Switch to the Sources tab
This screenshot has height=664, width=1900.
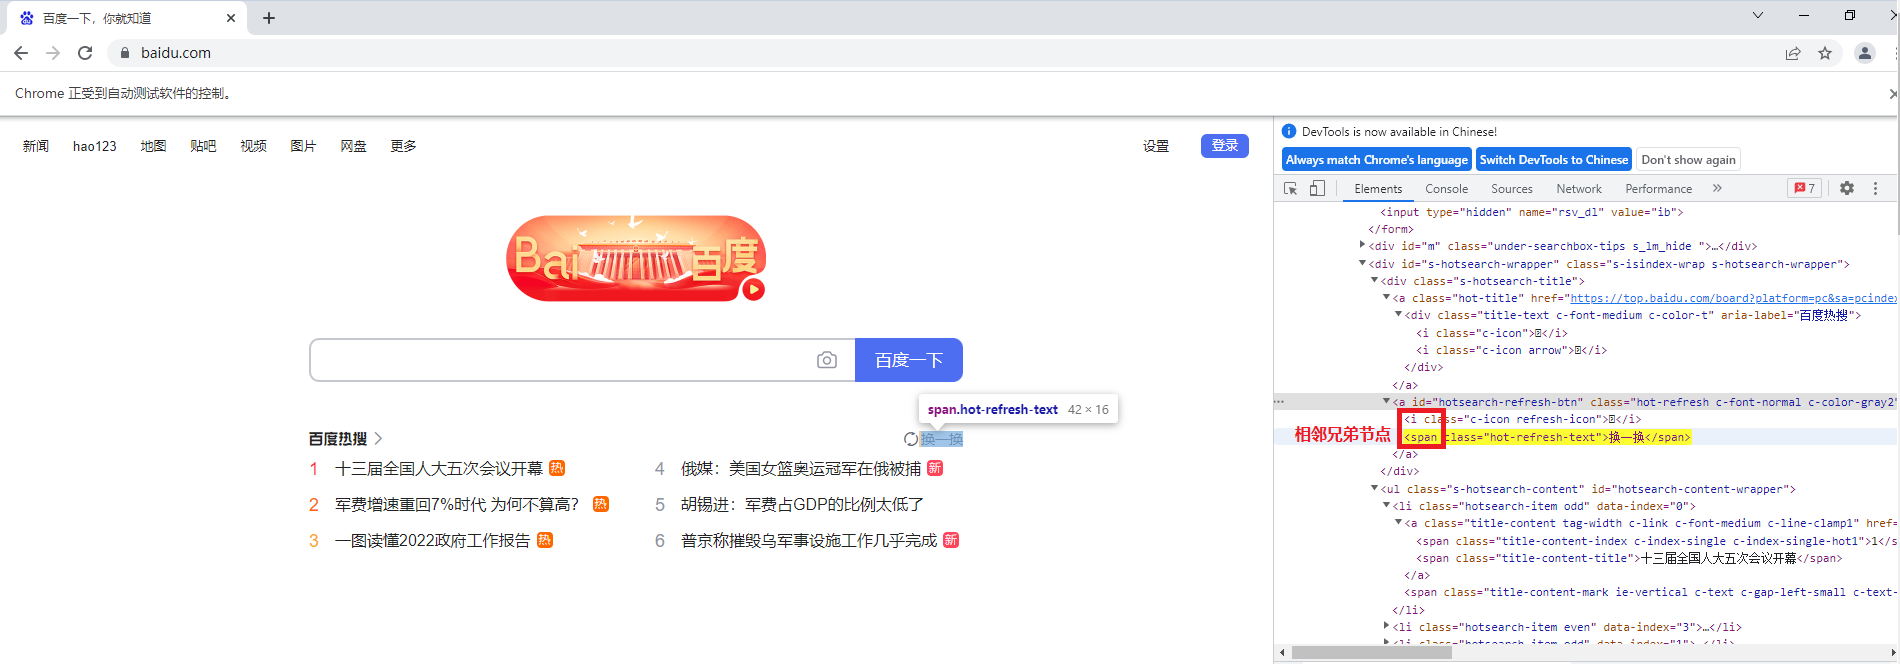tap(1512, 189)
